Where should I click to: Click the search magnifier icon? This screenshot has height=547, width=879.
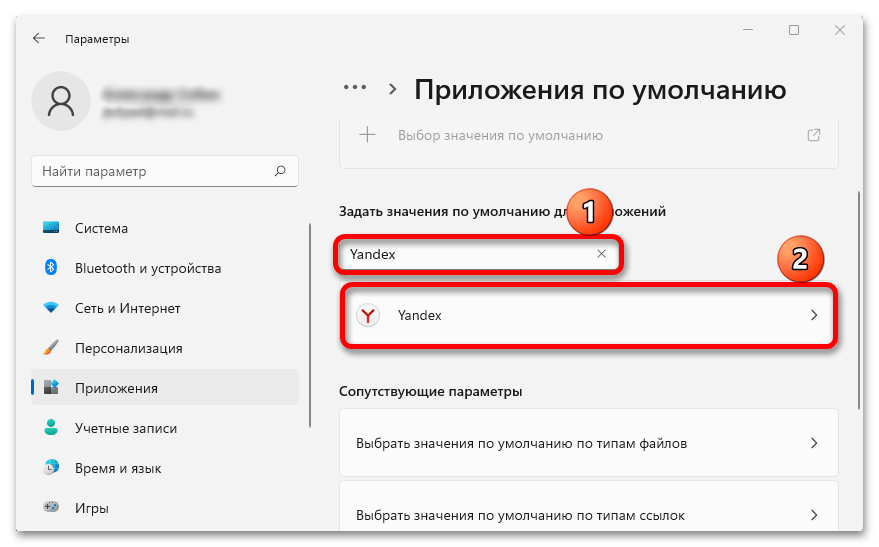(280, 171)
